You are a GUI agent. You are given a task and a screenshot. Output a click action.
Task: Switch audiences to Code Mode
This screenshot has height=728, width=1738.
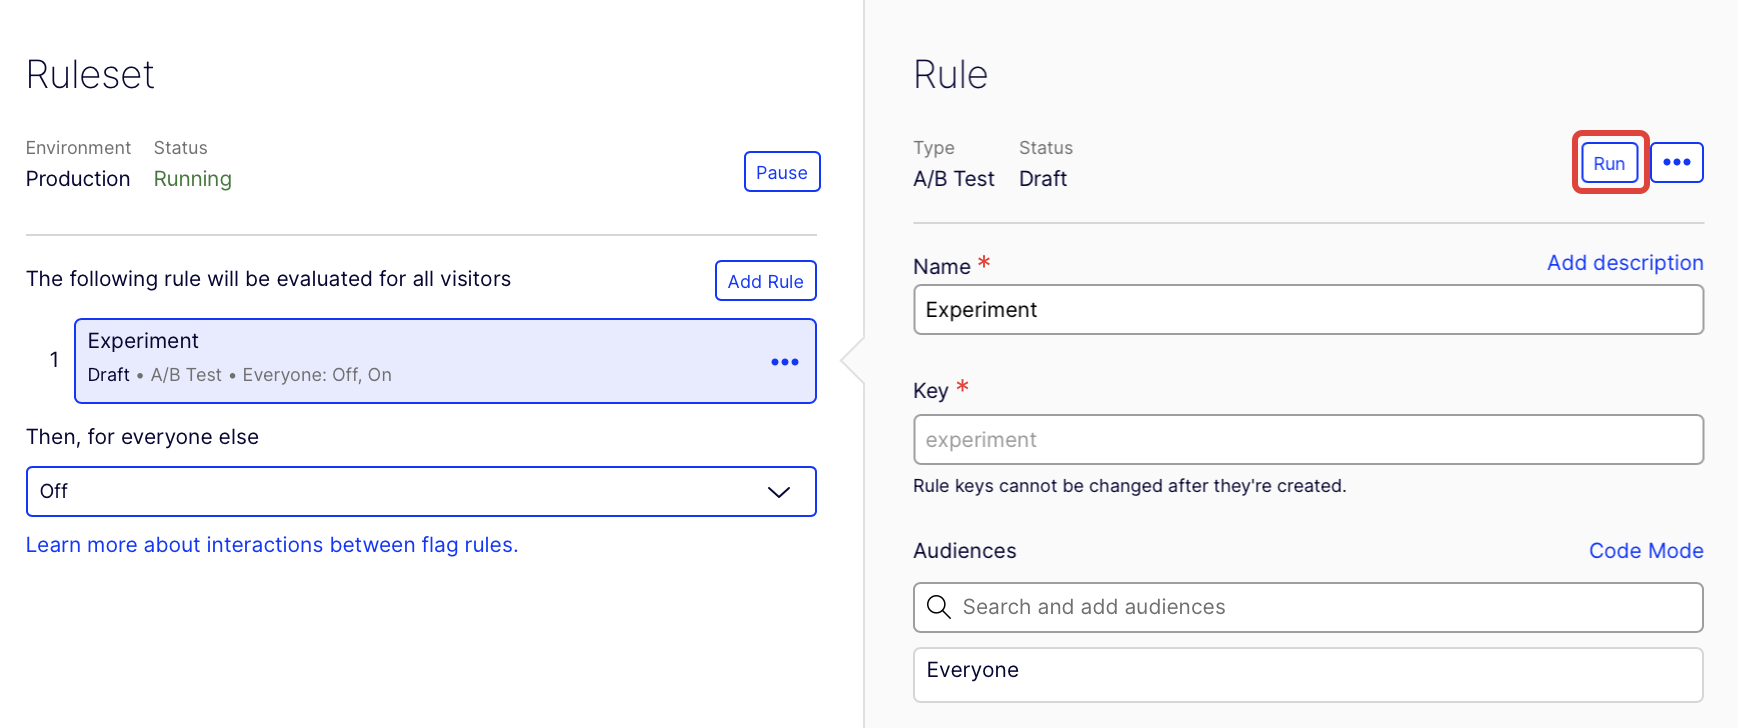(1646, 551)
